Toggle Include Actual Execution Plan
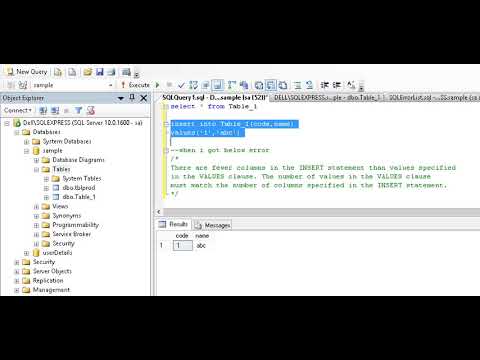This screenshot has width=480, height=360. click(232, 85)
